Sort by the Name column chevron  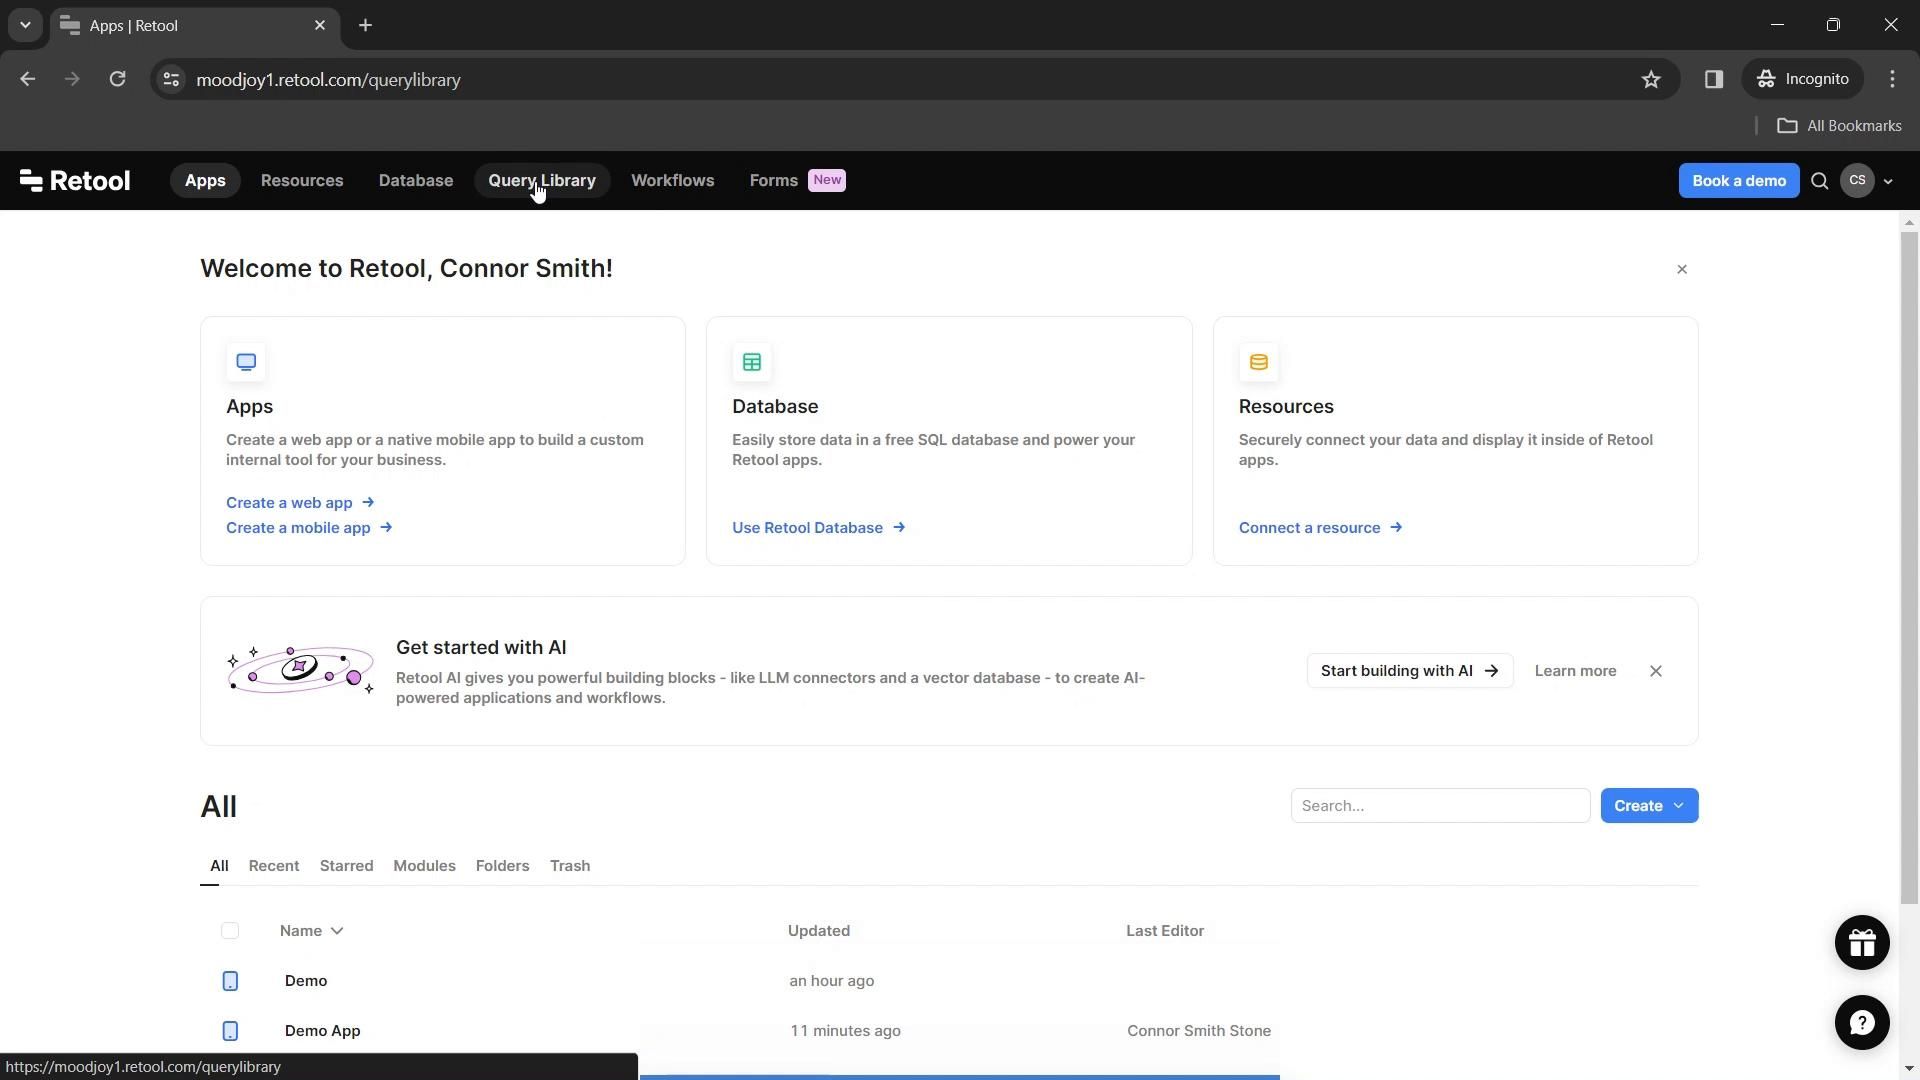[337, 931]
